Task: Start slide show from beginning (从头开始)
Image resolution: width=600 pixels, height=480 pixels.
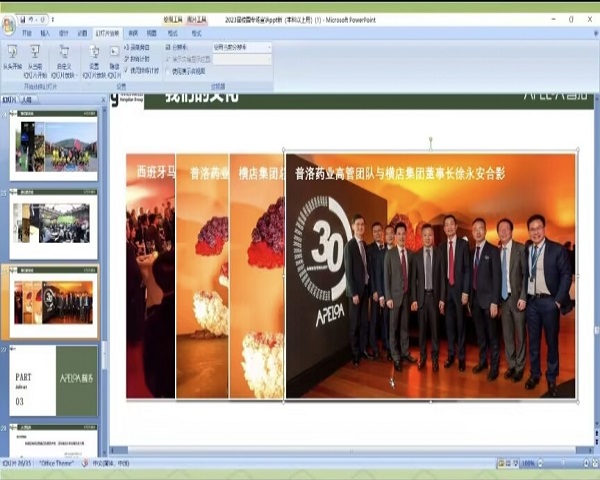Action: [12, 57]
